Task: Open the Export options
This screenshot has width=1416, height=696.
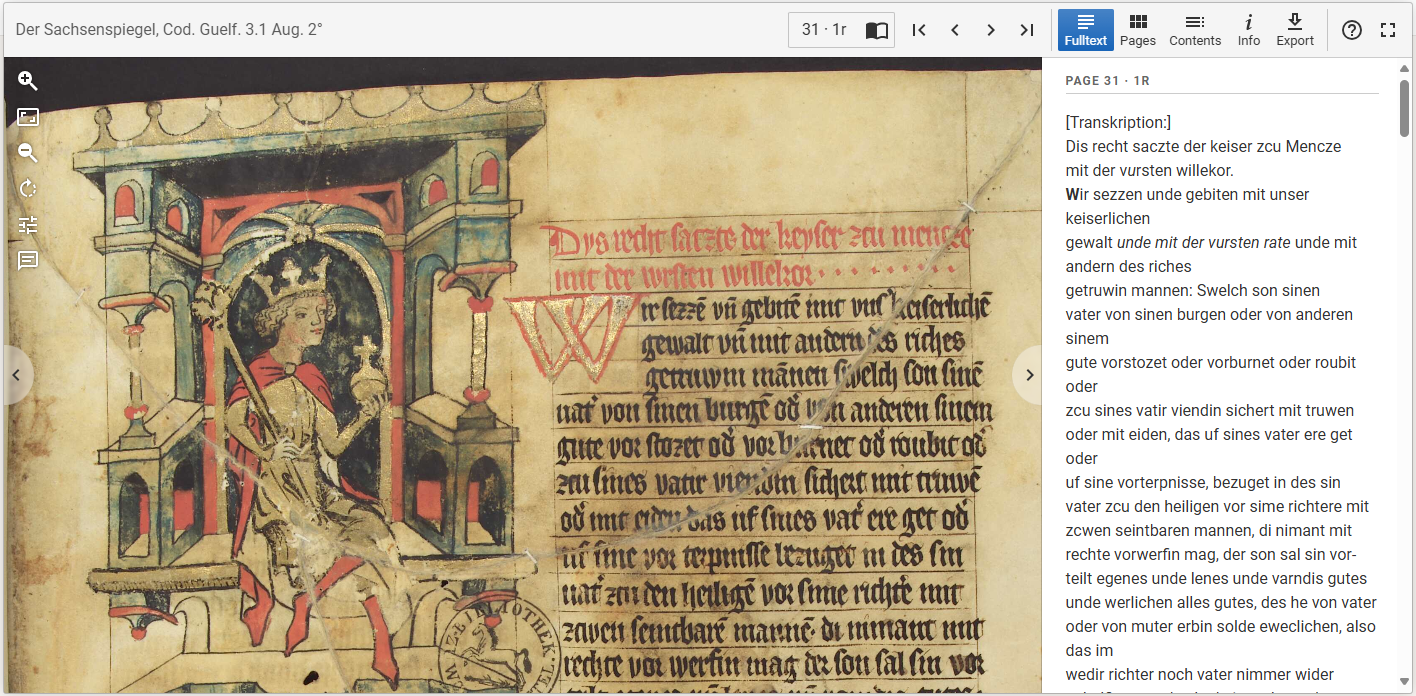Action: 1295,30
